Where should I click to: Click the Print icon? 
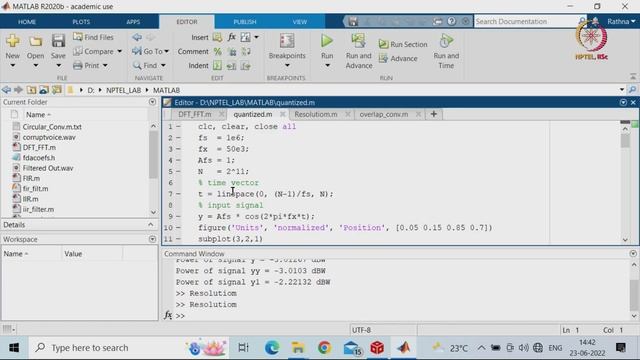point(78,65)
